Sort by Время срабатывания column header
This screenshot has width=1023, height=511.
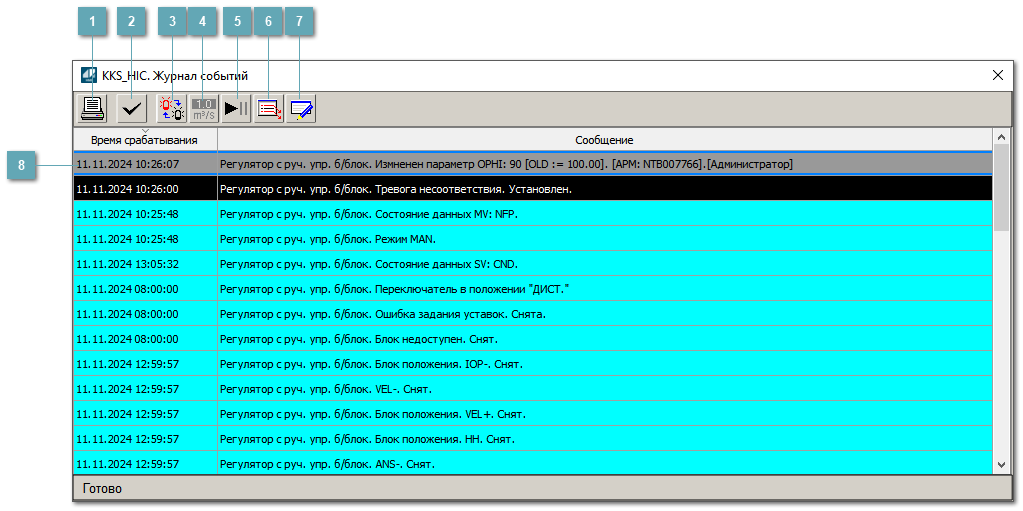[x=144, y=140]
